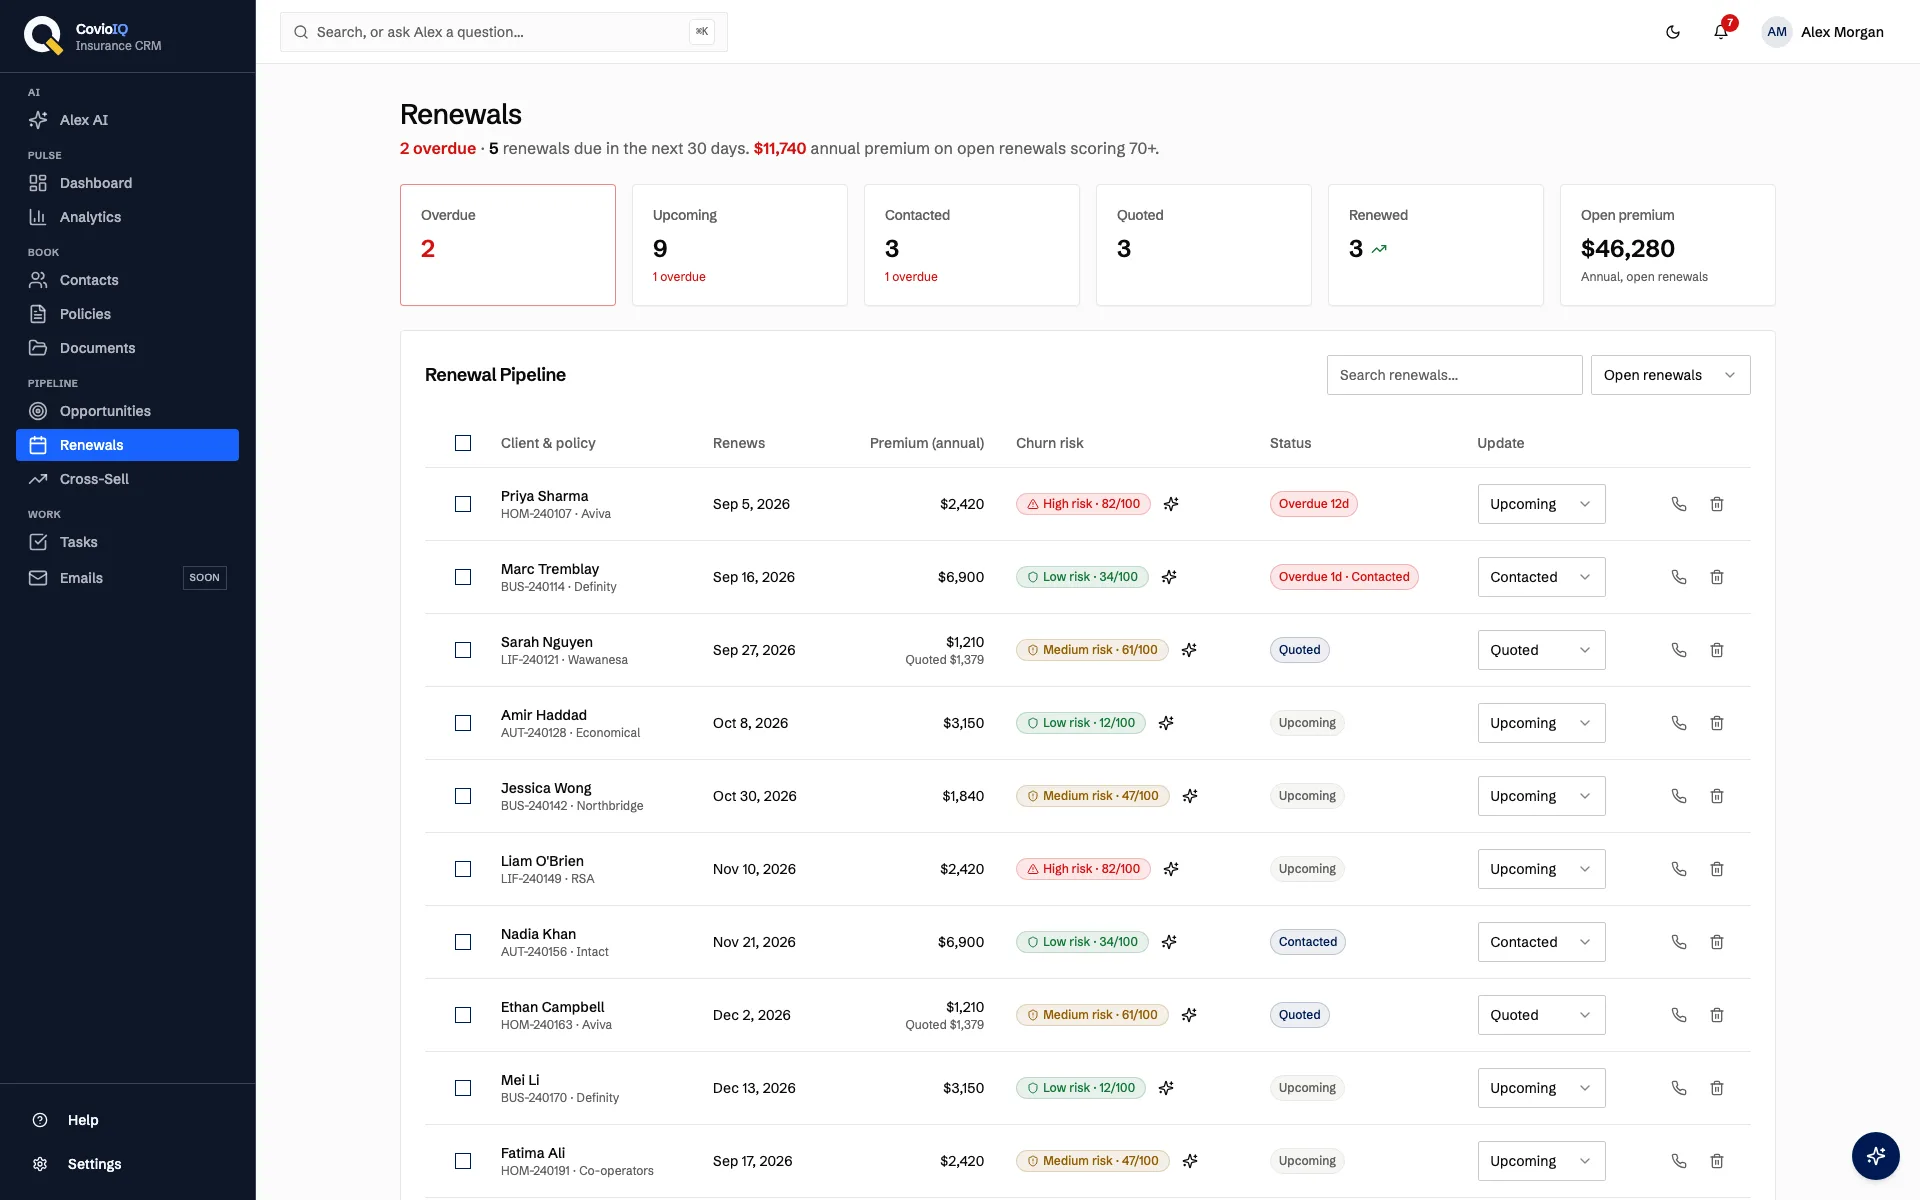1920x1200 pixels.
Task: Call Nadia Khan using phone icon
Action: click(x=1679, y=942)
